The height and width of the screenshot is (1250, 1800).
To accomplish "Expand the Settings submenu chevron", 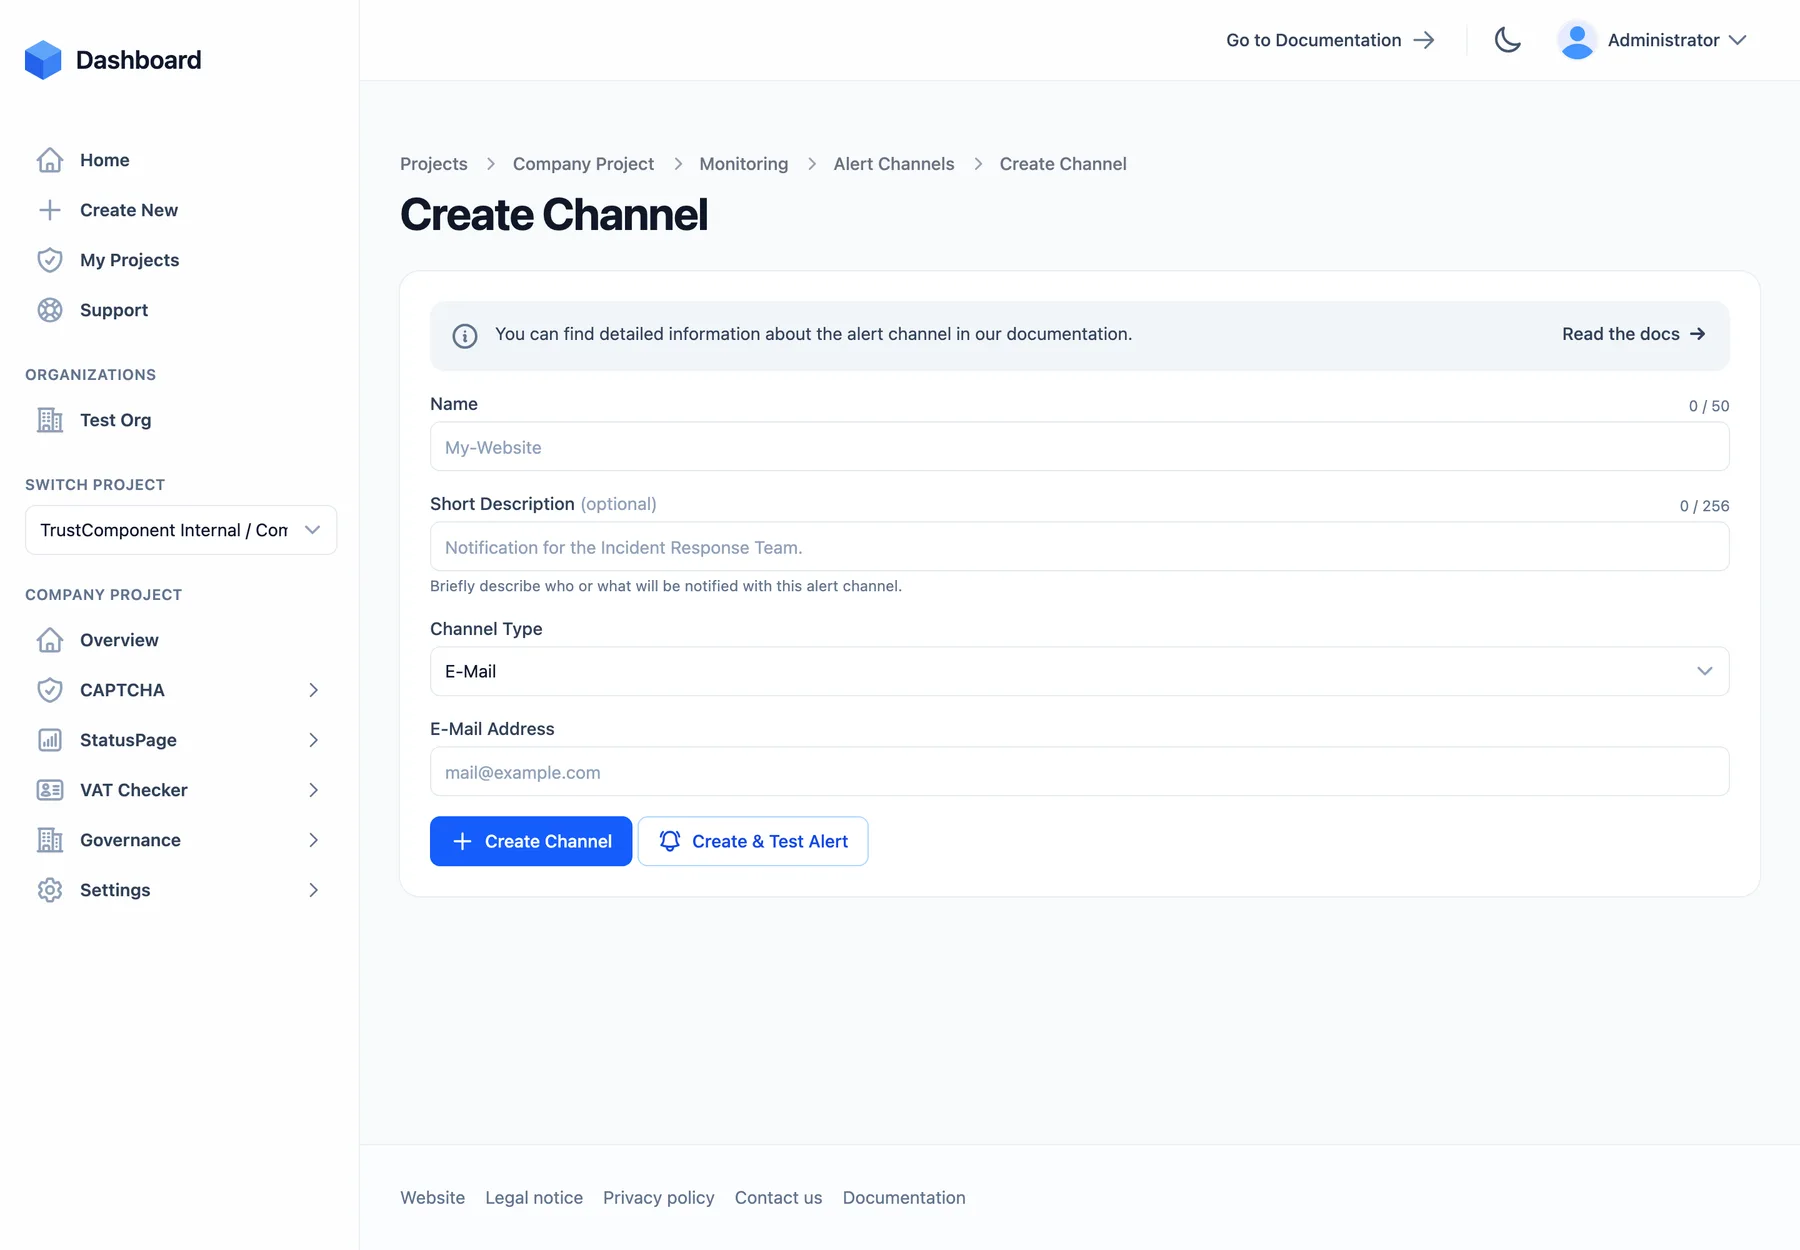I will (314, 890).
